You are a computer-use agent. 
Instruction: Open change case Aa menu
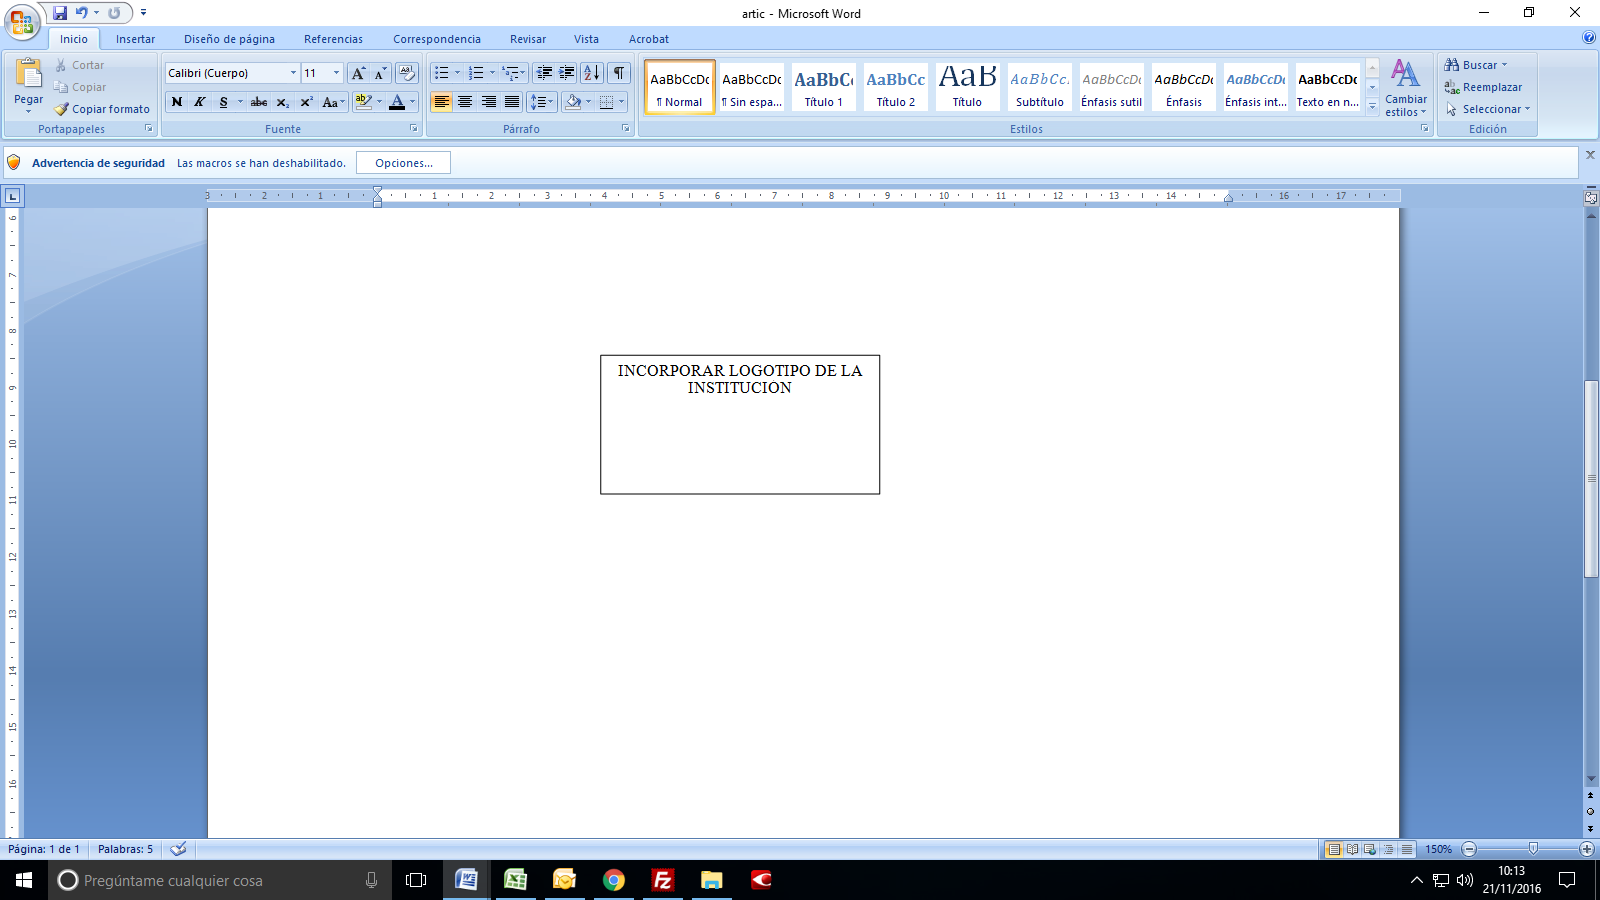point(333,102)
